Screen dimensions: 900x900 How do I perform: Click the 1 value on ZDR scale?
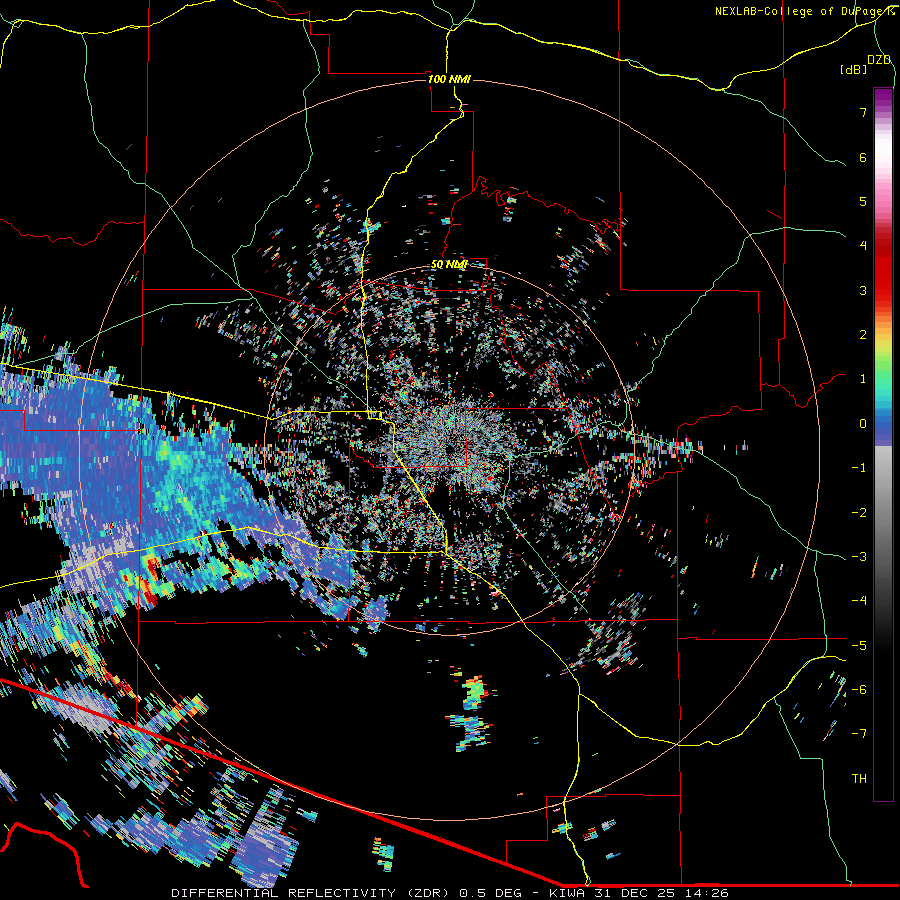(x=863, y=379)
